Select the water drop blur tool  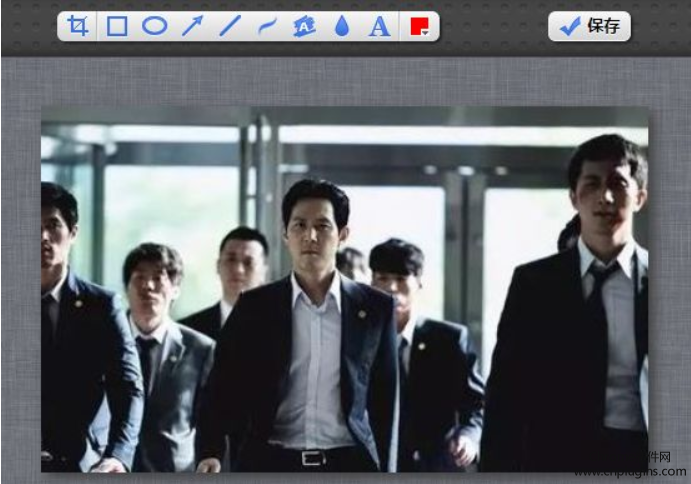(x=342, y=26)
